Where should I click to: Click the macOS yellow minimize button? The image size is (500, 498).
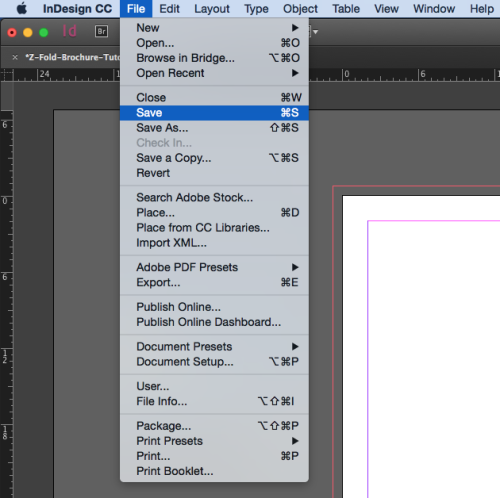tap(28, 32)
